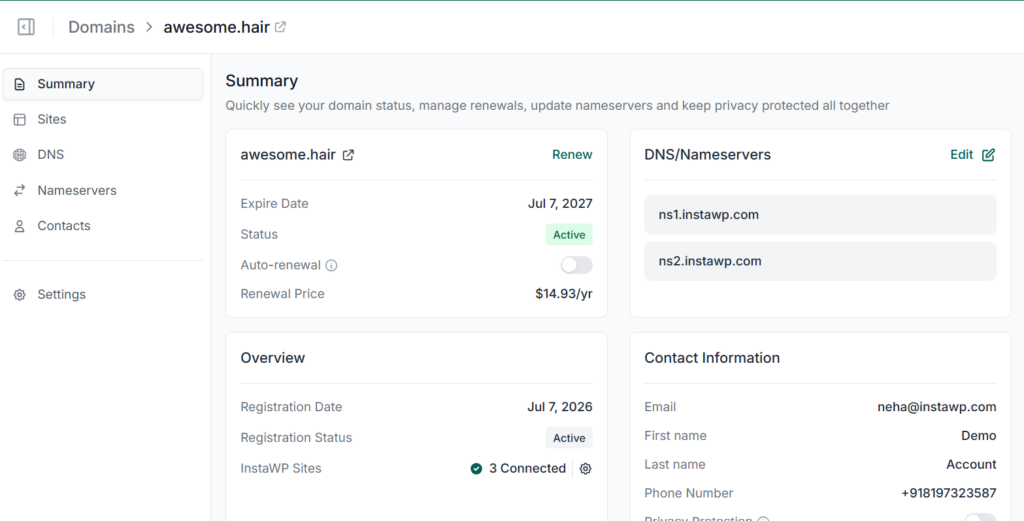Click the expire date Jul 7, 2027
This screenshot has width=1024, height=521.
pos(560,204)
